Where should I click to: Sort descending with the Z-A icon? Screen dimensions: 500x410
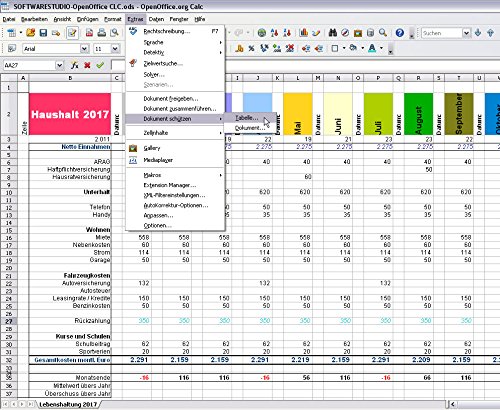click(287, 33)
